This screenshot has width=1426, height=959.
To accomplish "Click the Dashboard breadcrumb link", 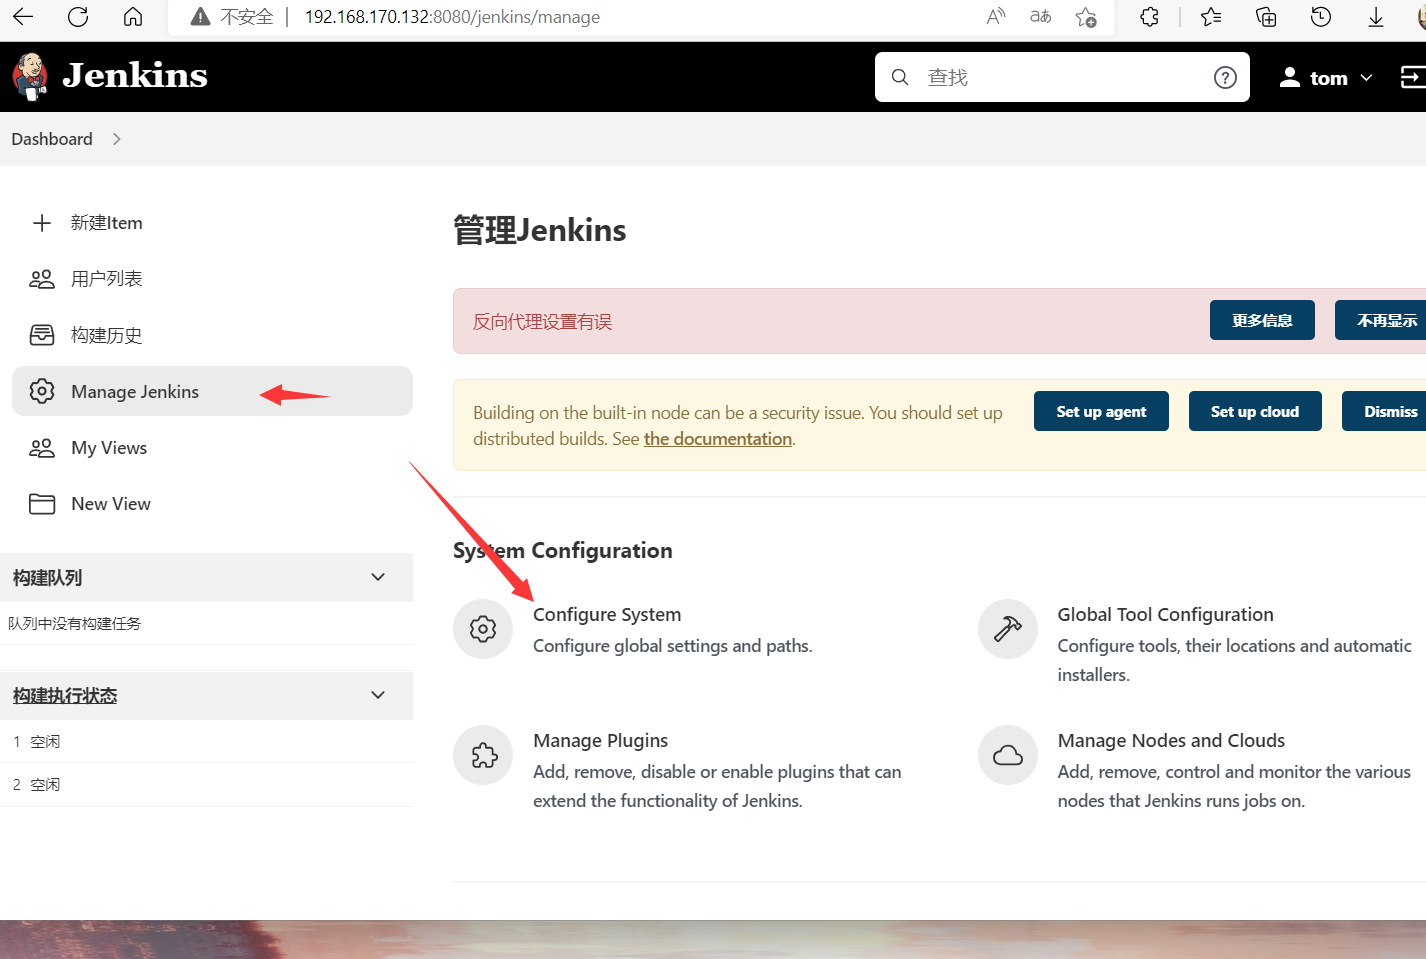I will click(x=52, y=139).
